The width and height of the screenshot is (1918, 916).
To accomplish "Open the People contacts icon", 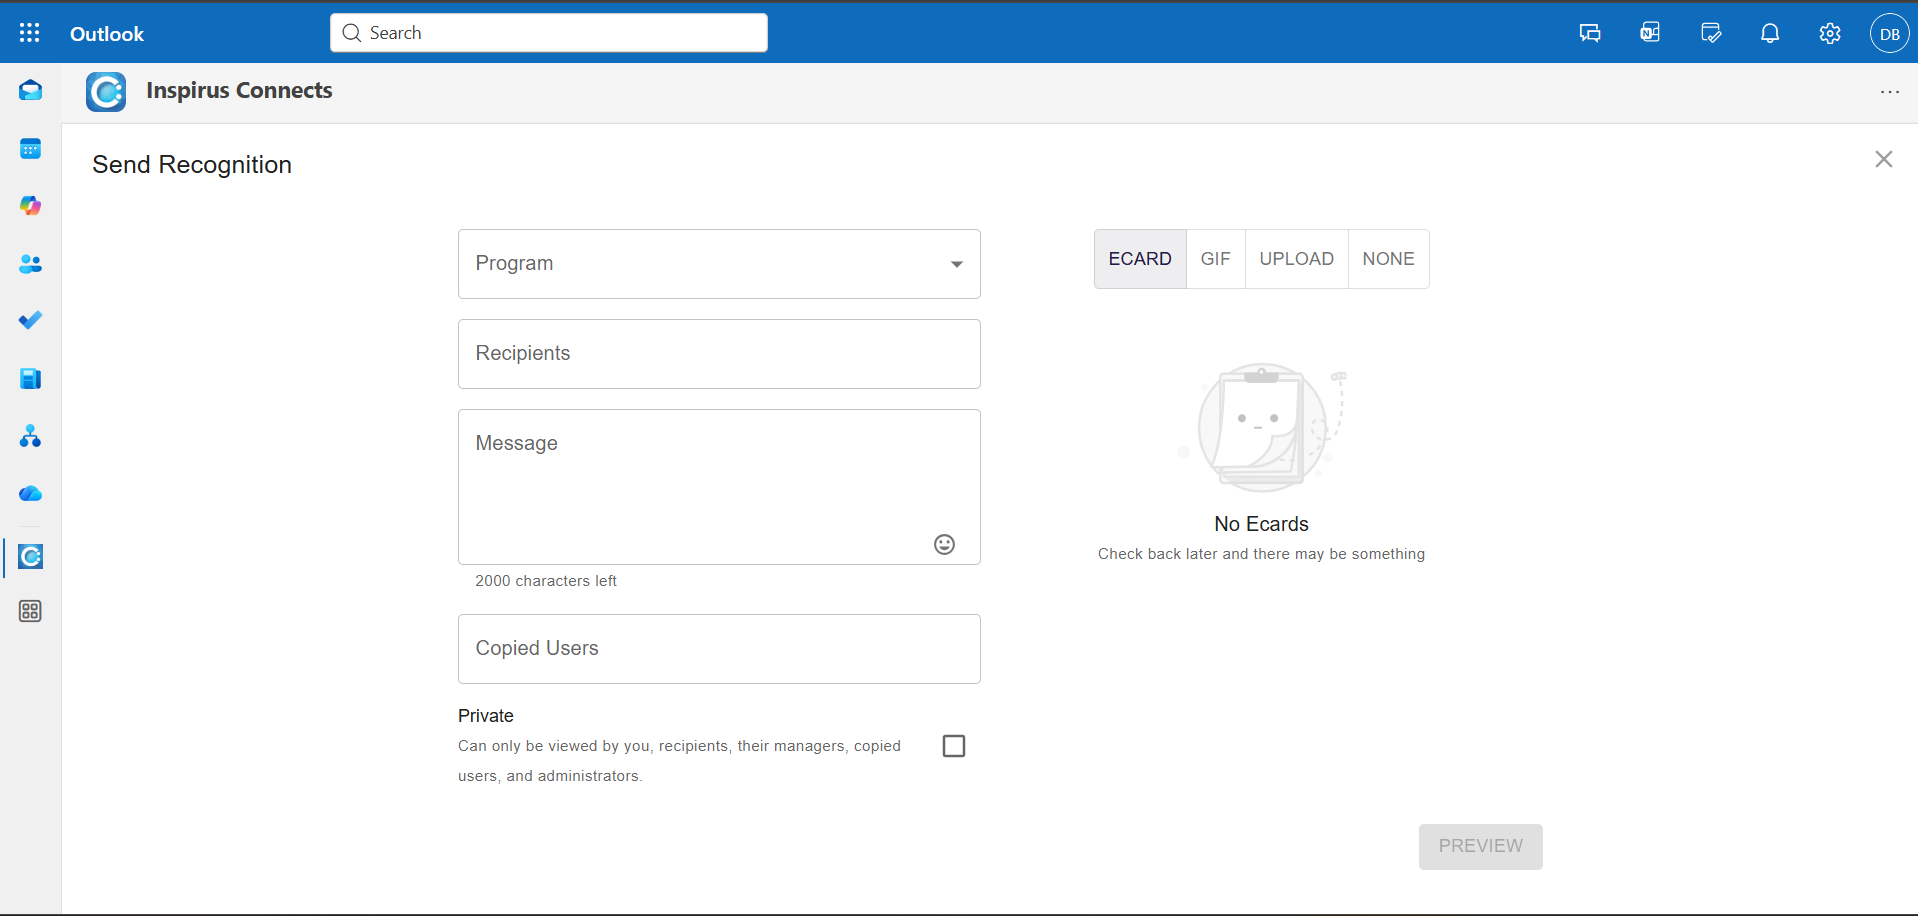I will click(x=30, y=264).
